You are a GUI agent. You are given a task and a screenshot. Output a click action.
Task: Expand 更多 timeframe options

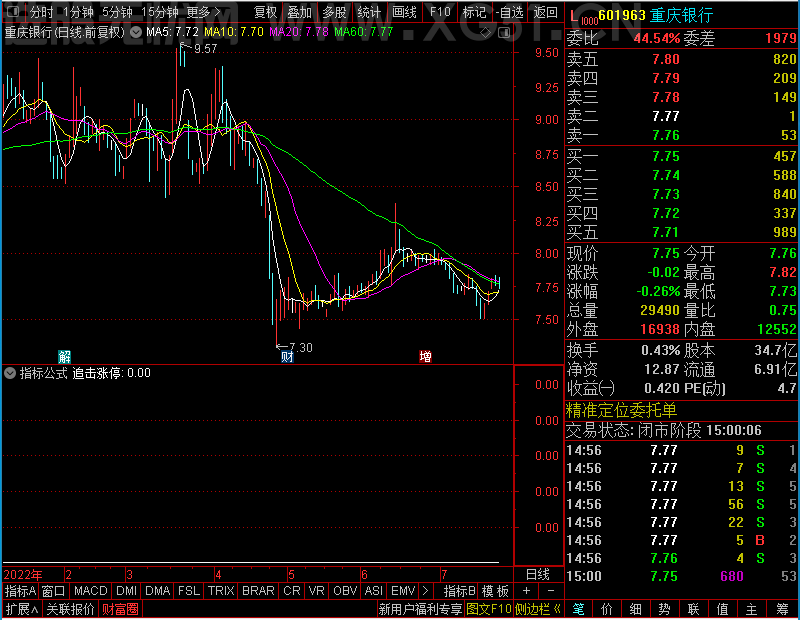[204, 12]
